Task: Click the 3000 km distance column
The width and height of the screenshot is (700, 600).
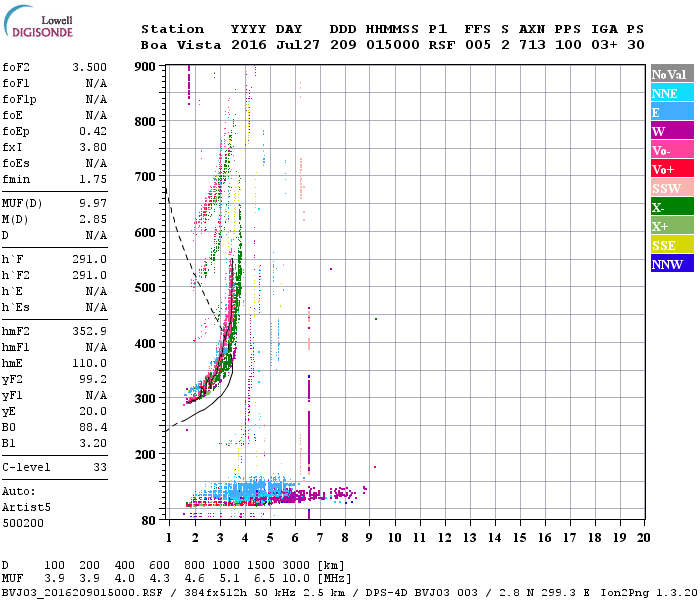Action: point(296,566)
